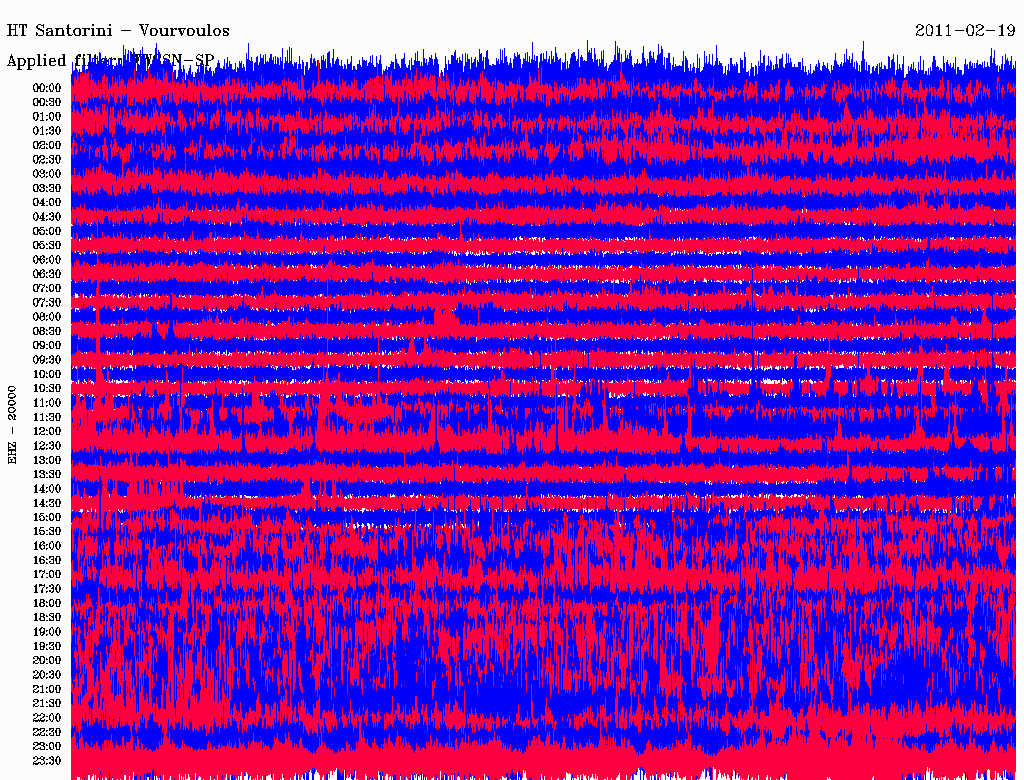Select the 10:00 time label

[47, 374]
